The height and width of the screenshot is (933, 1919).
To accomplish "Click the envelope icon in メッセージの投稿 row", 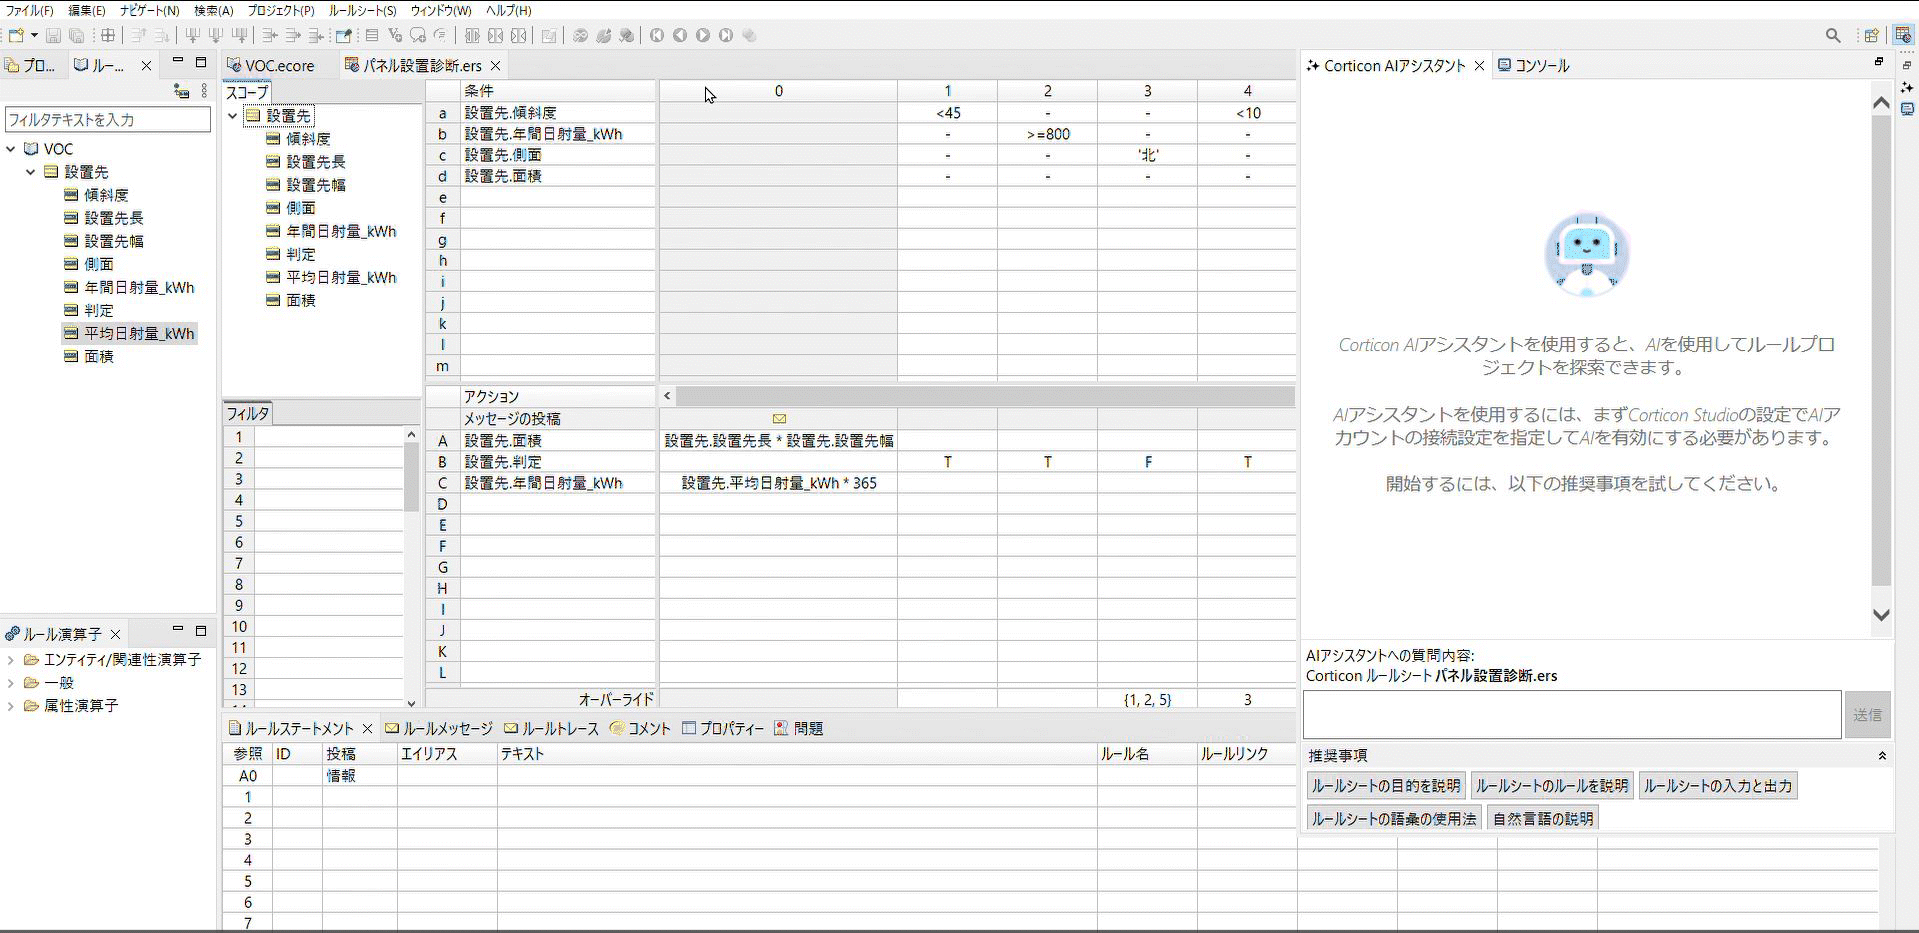I will (779, 419).
